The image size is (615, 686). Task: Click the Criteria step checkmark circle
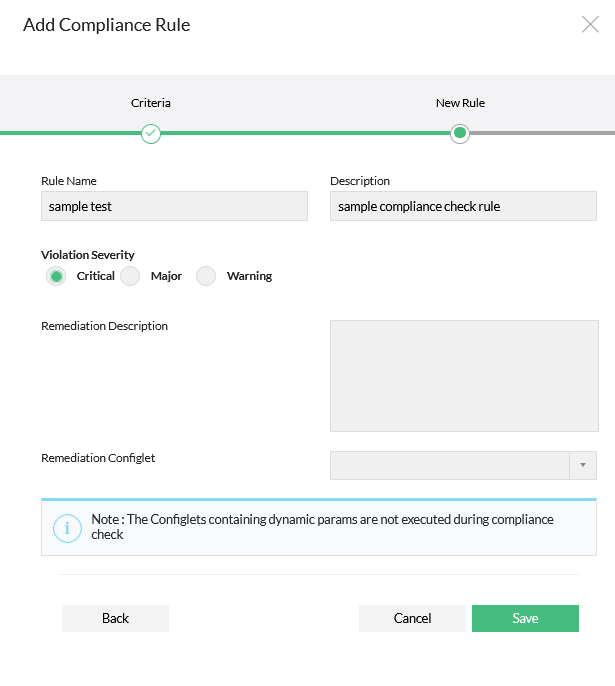tap(150, 133)
